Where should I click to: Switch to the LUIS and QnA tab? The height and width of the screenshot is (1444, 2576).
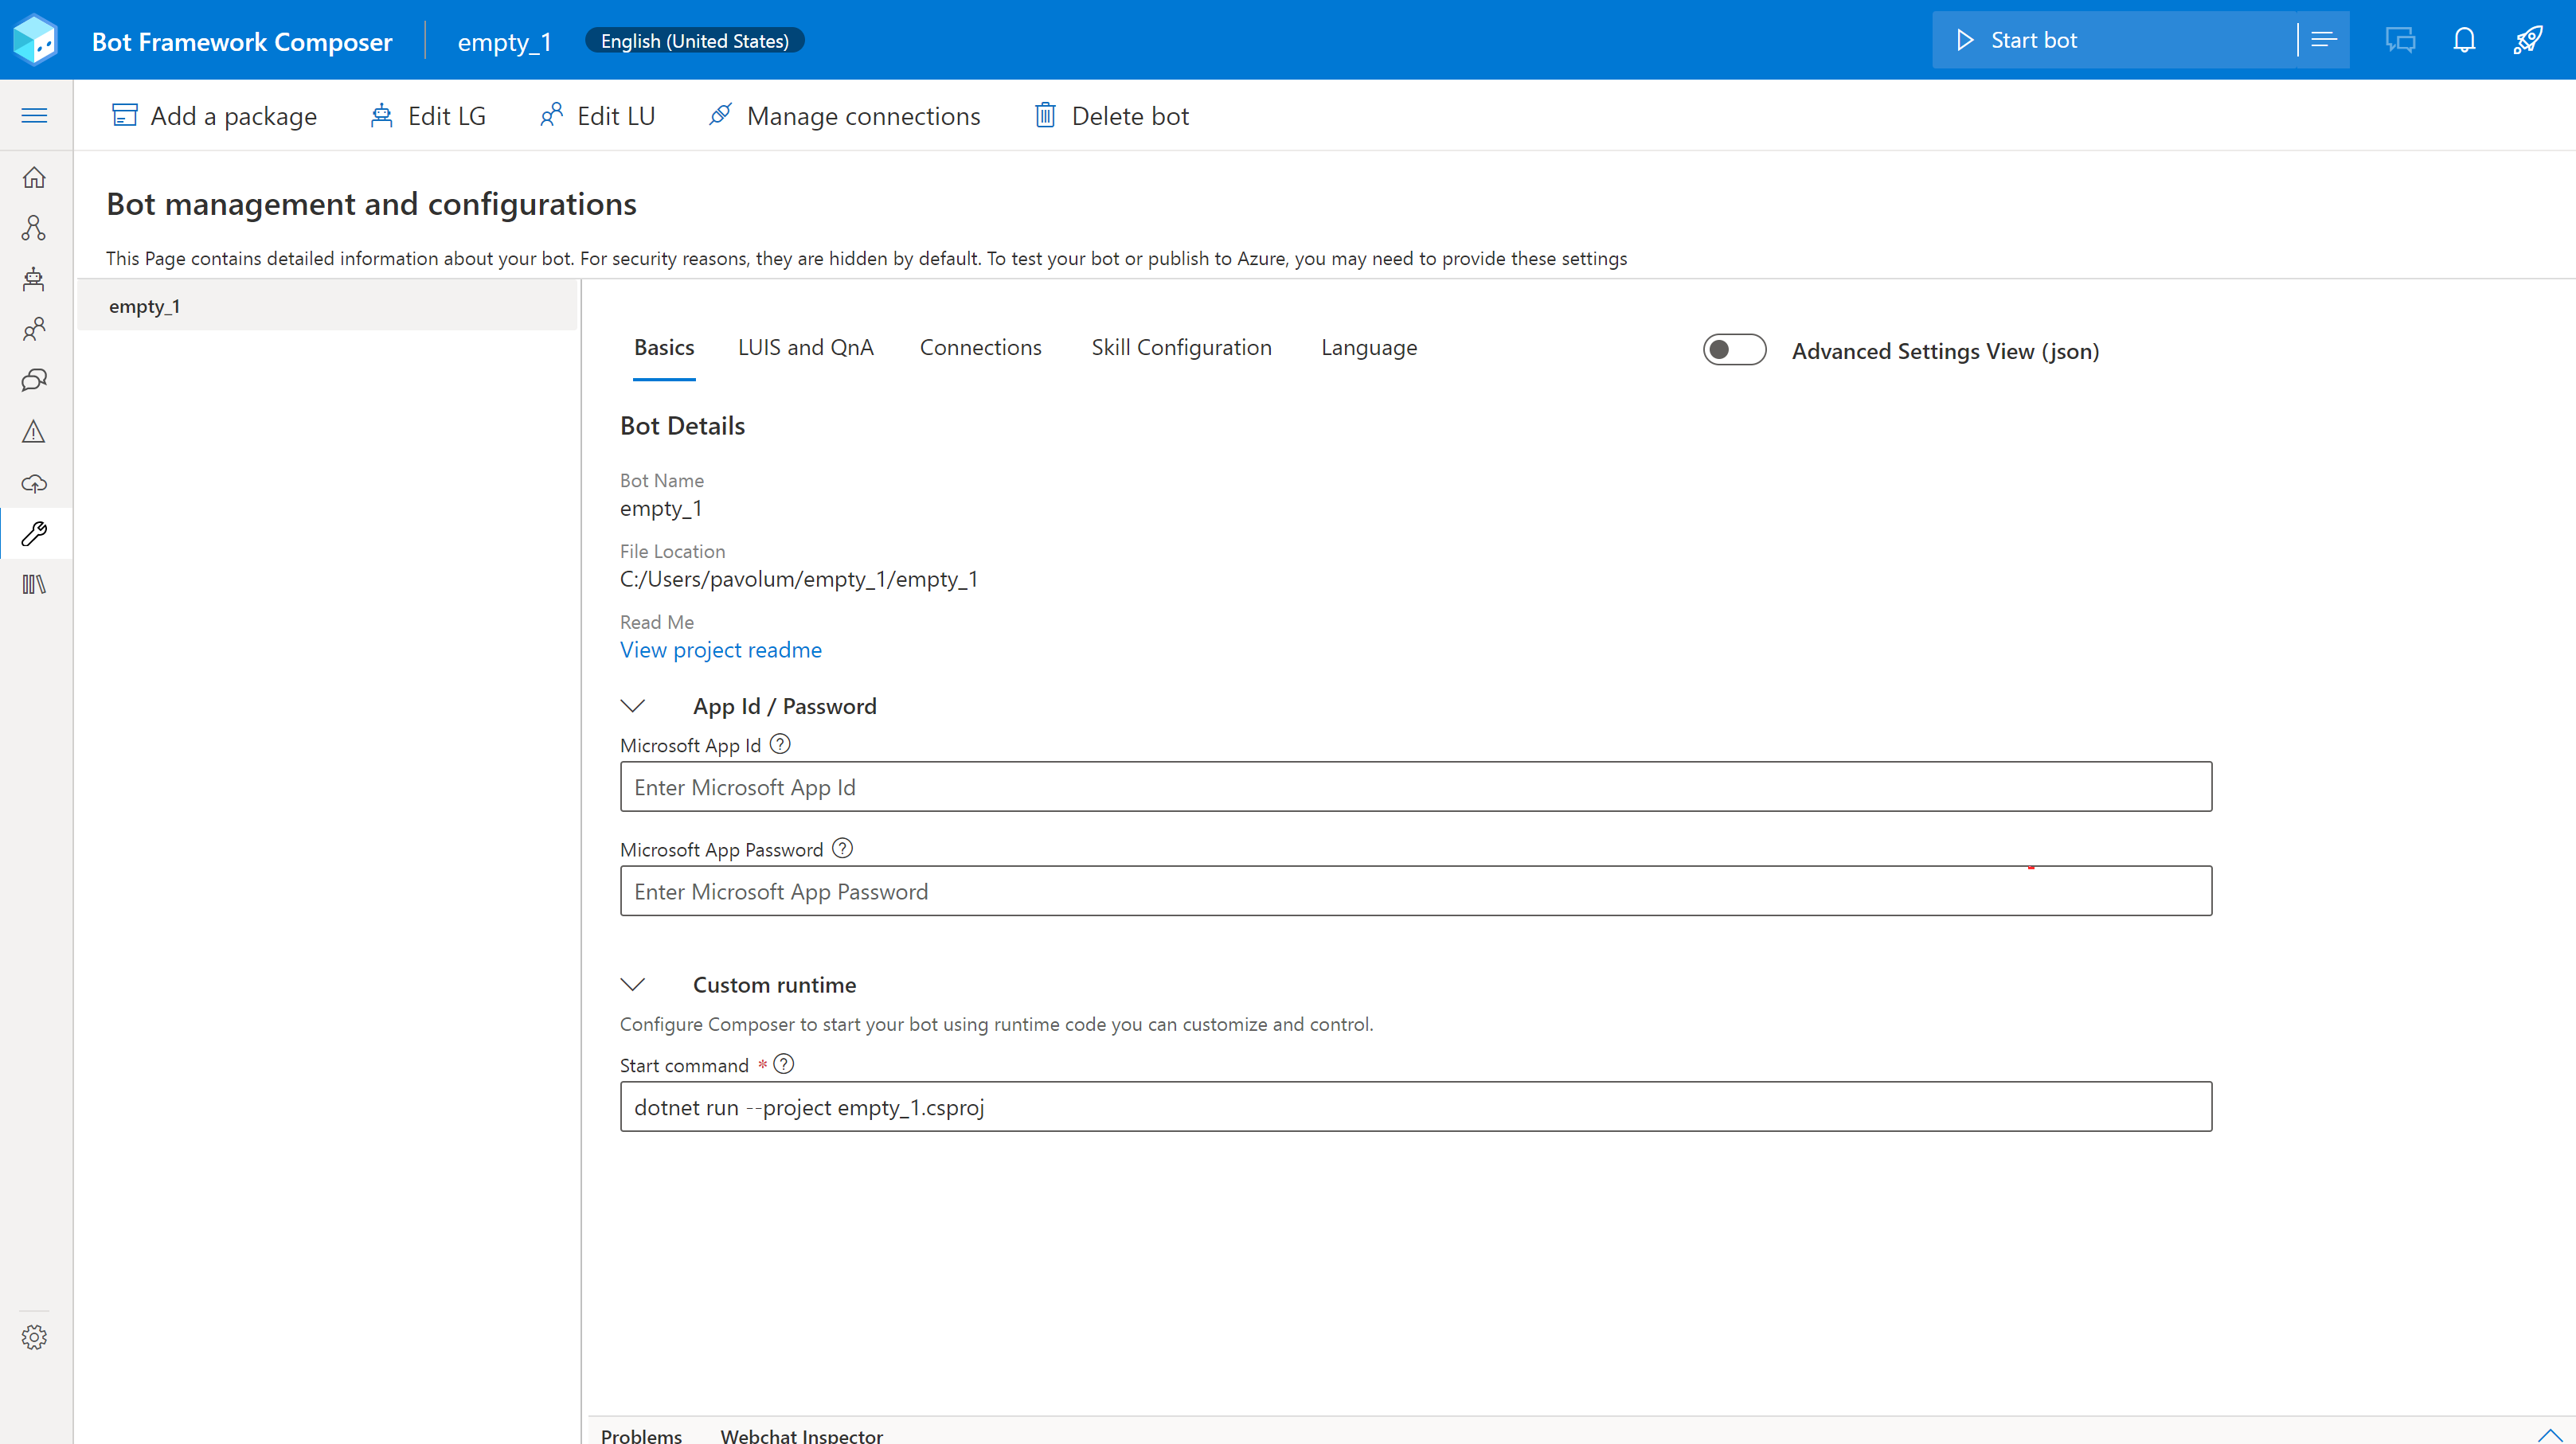point(805,347)
